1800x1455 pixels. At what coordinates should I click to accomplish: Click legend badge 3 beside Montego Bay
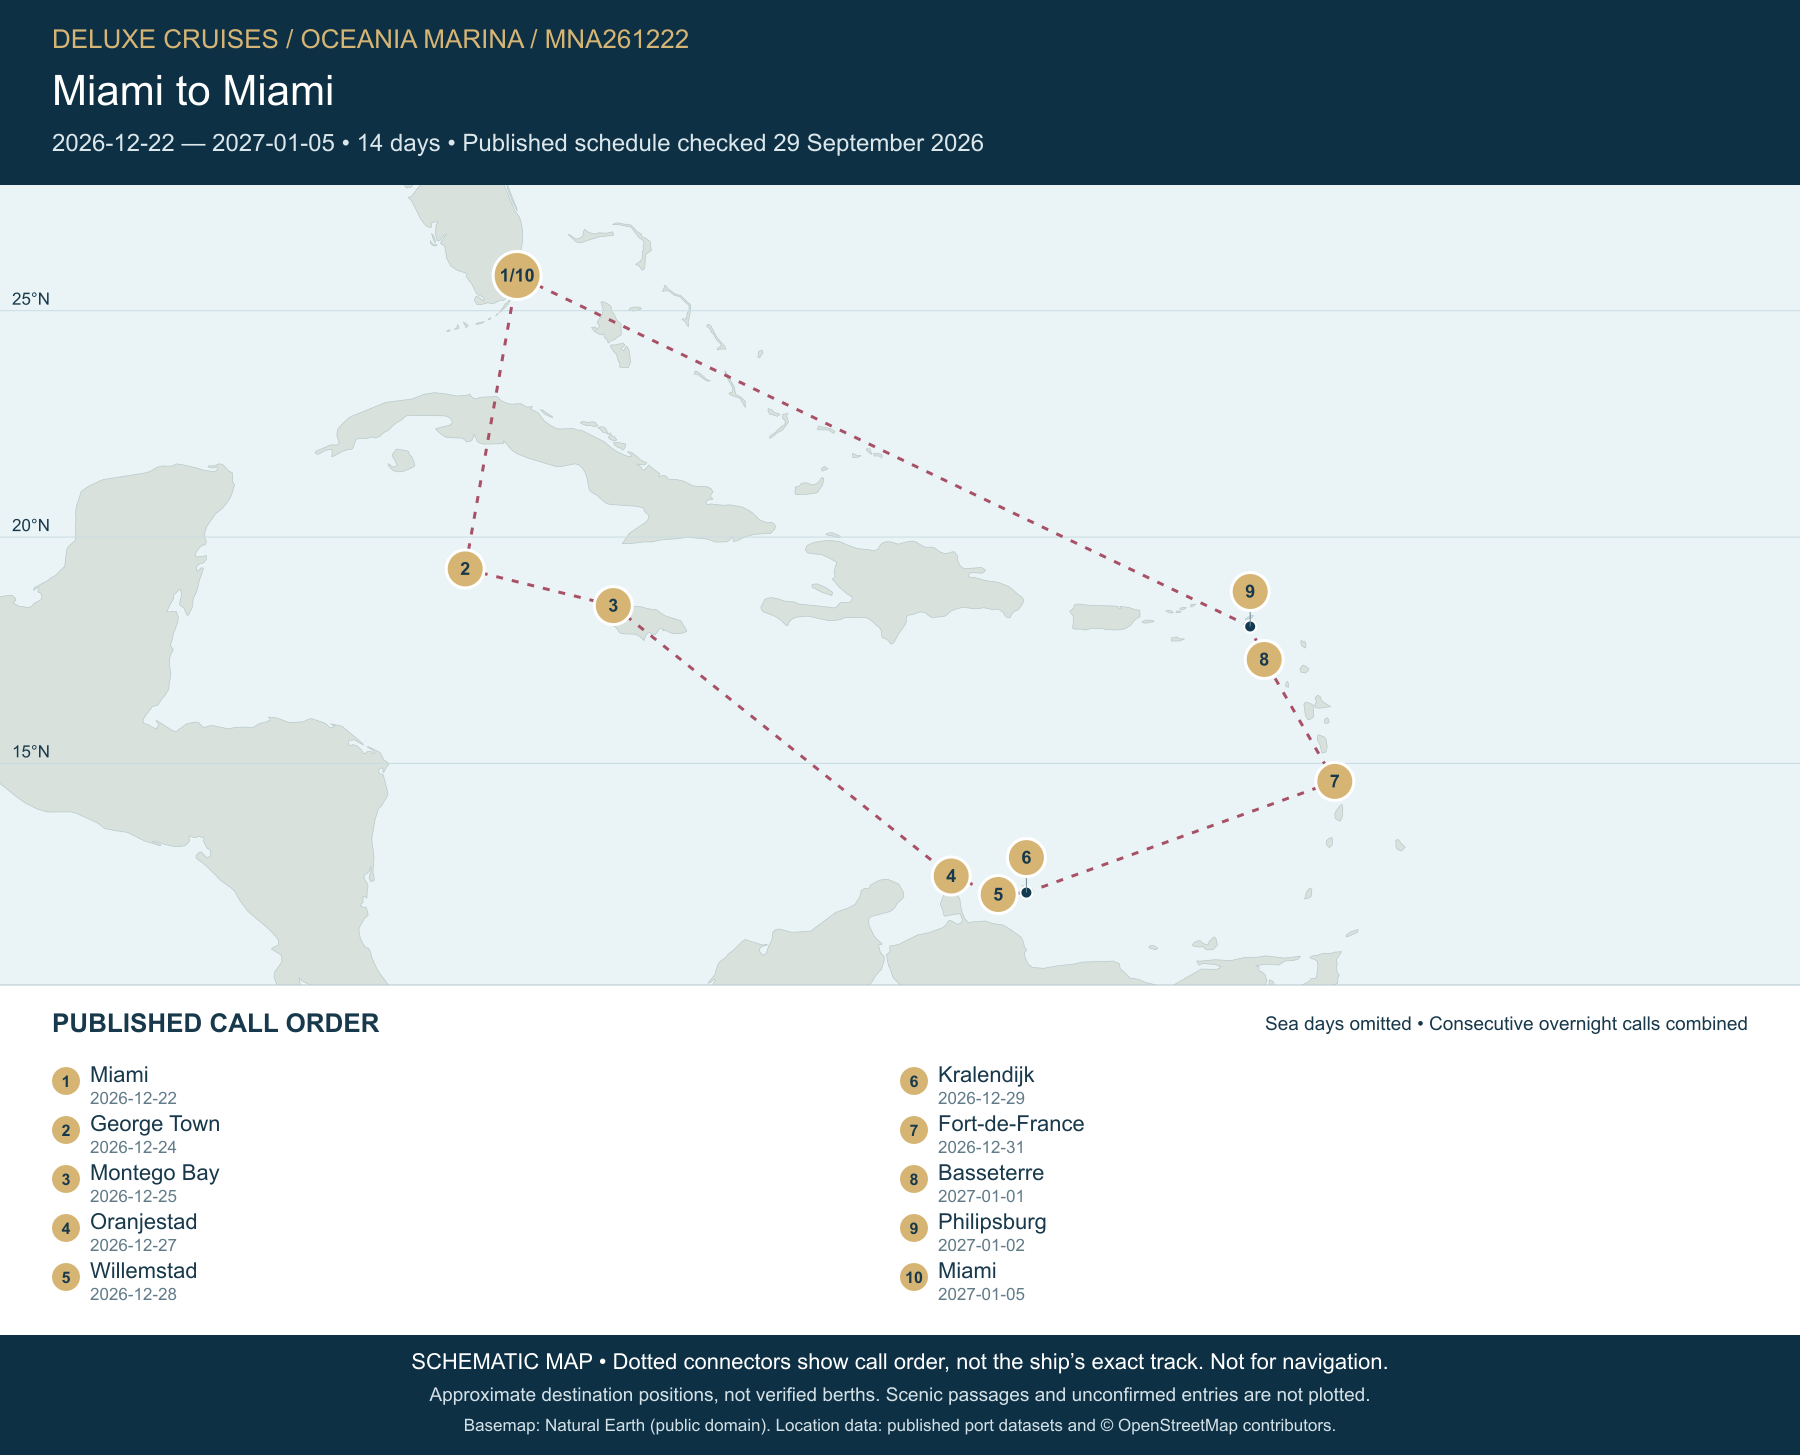pyautogui.click(x=66, y=1179)
